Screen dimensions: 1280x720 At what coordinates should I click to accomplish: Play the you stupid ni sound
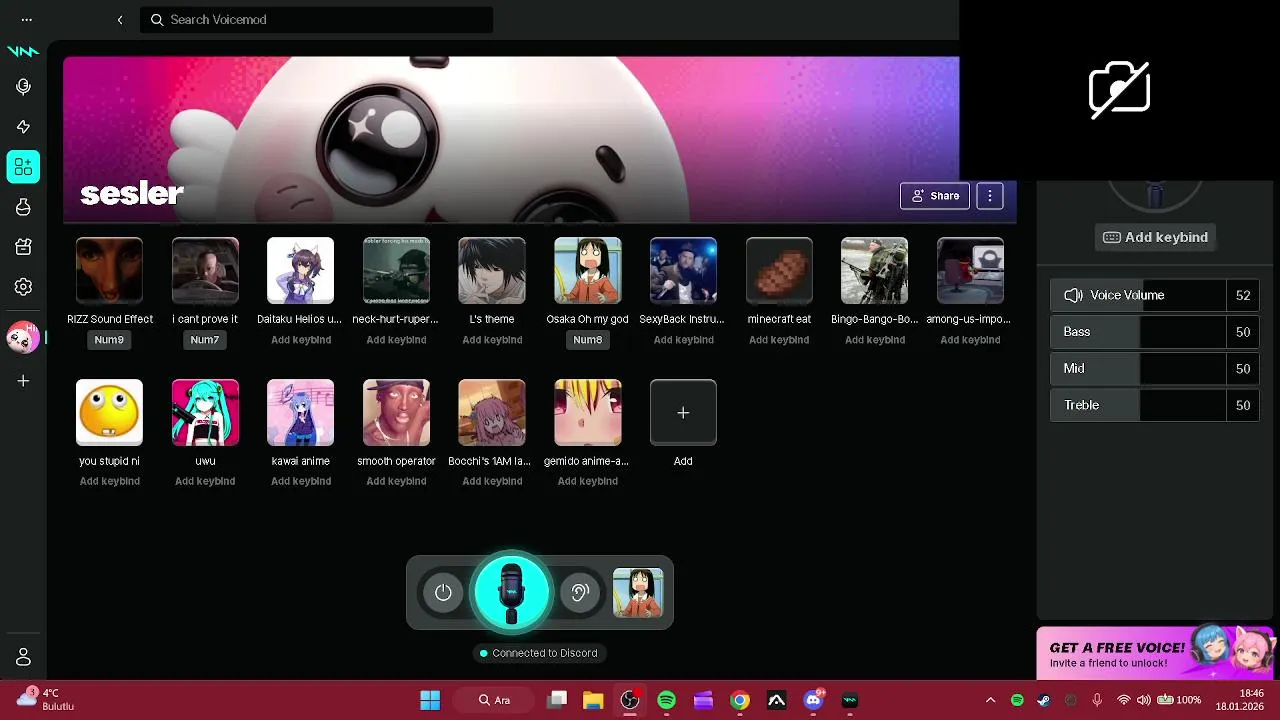pos(109,412)
